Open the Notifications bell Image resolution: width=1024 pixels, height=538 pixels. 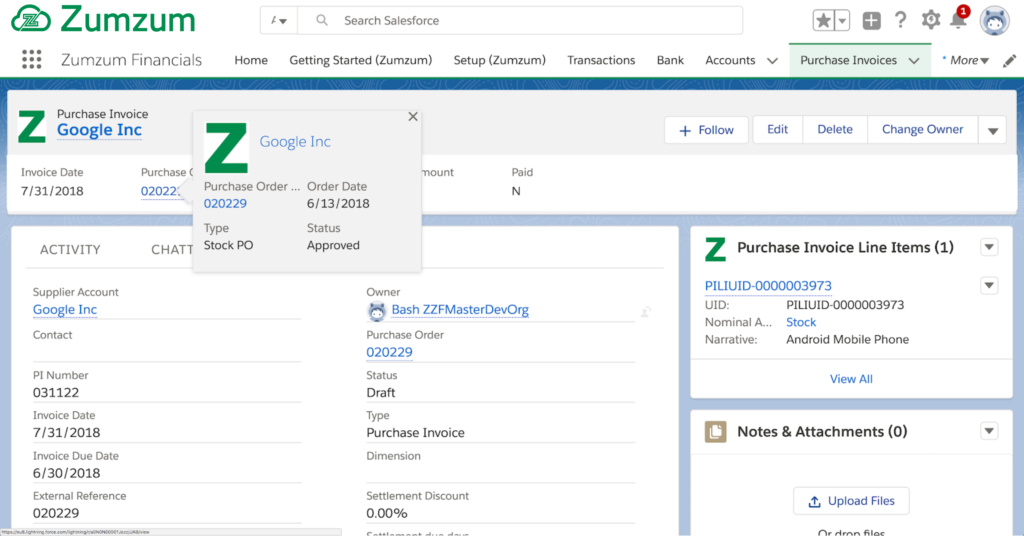point(959,19)
